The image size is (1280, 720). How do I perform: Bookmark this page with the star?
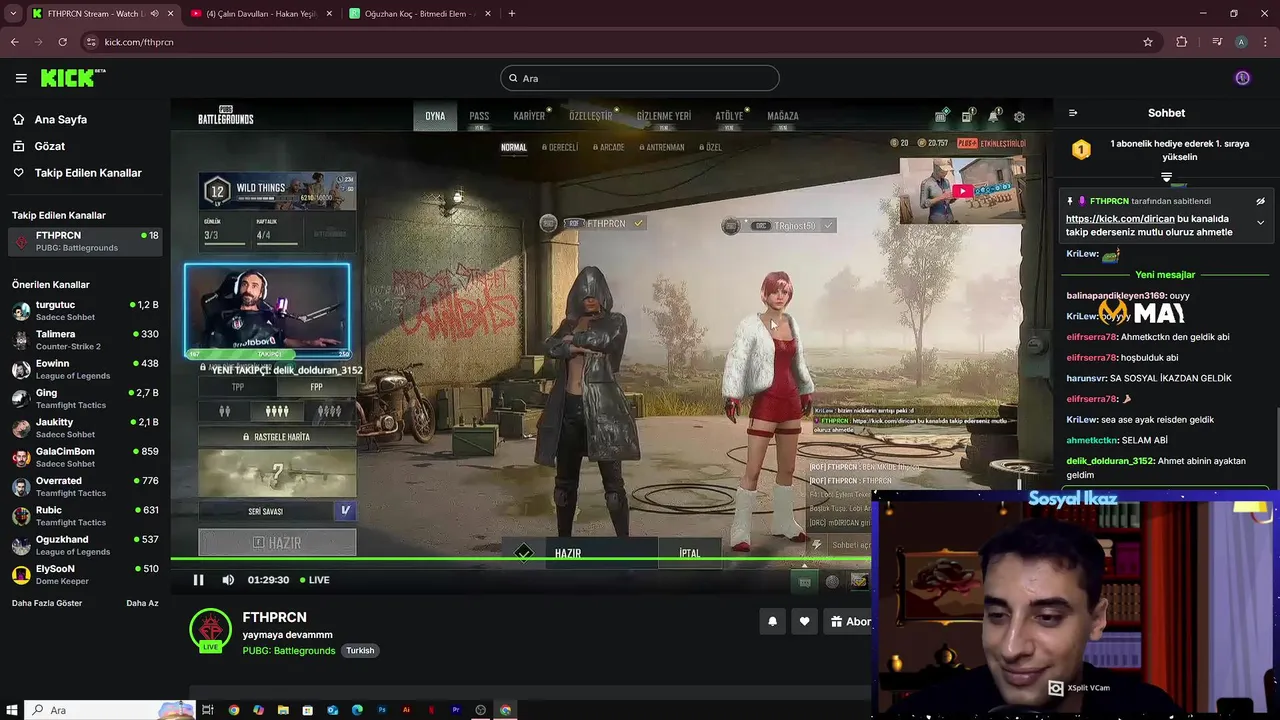tap(1148, 42)
